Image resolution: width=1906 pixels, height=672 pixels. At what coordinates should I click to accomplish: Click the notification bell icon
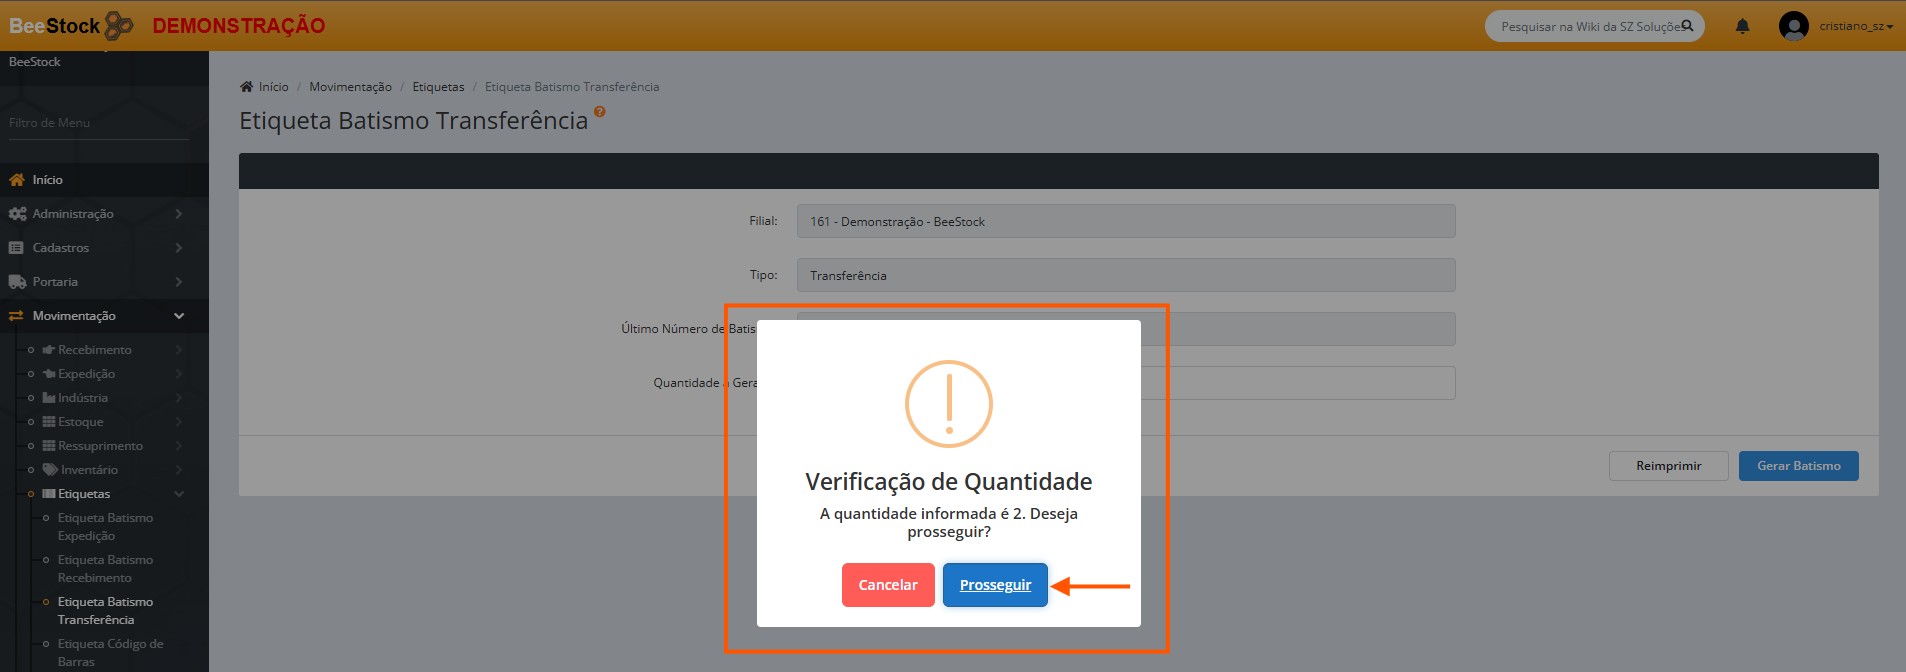click(1742, 27)
